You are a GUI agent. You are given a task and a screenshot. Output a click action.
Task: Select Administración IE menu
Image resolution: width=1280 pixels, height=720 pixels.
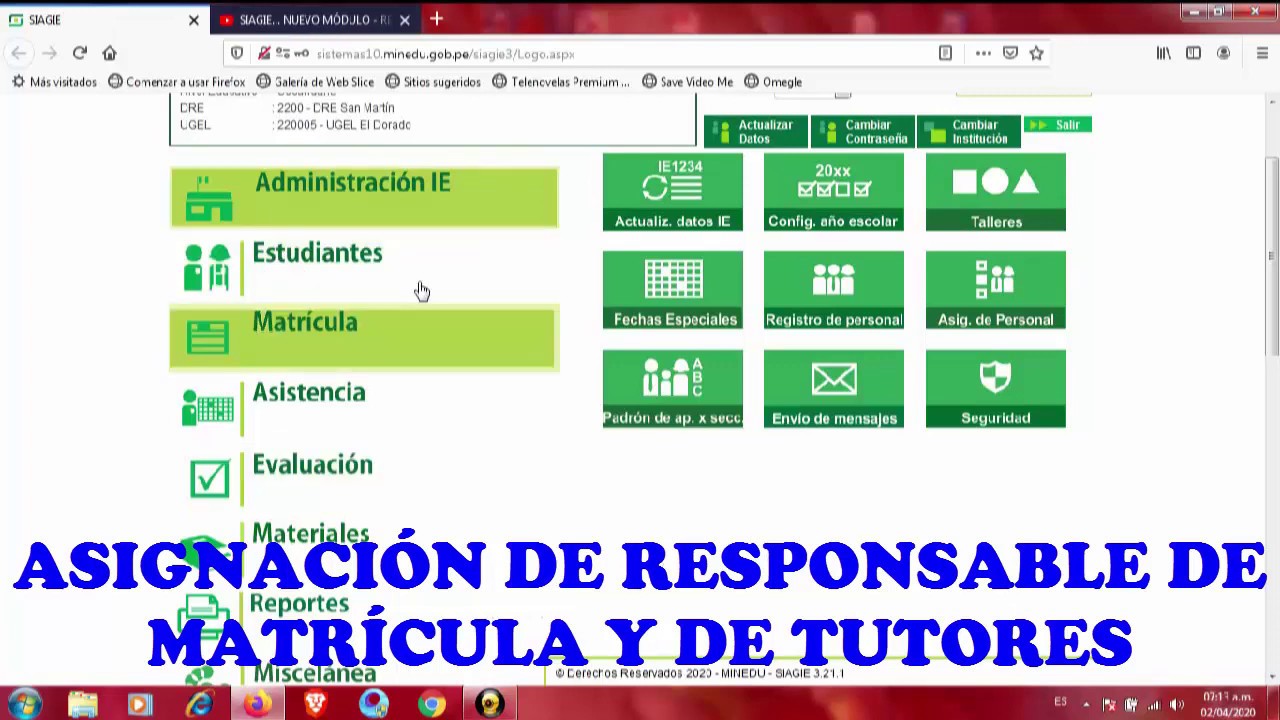tap(364, 197)
